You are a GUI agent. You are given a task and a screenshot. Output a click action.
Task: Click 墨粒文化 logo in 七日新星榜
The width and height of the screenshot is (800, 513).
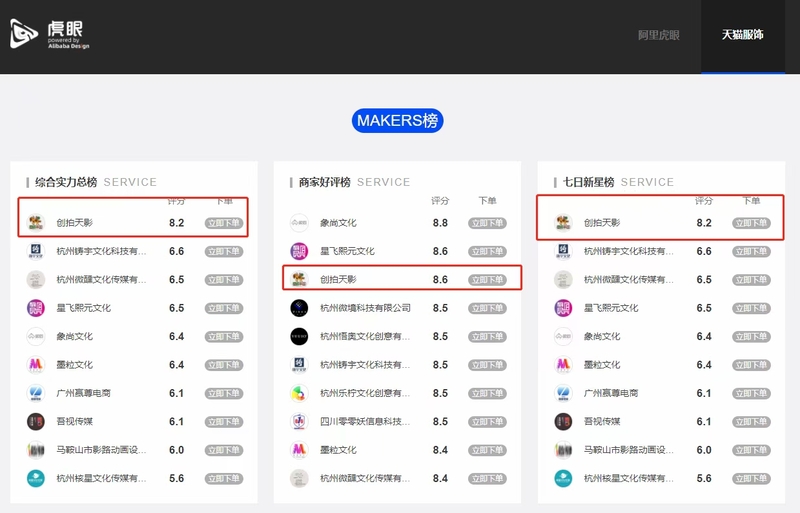[563, 364]
